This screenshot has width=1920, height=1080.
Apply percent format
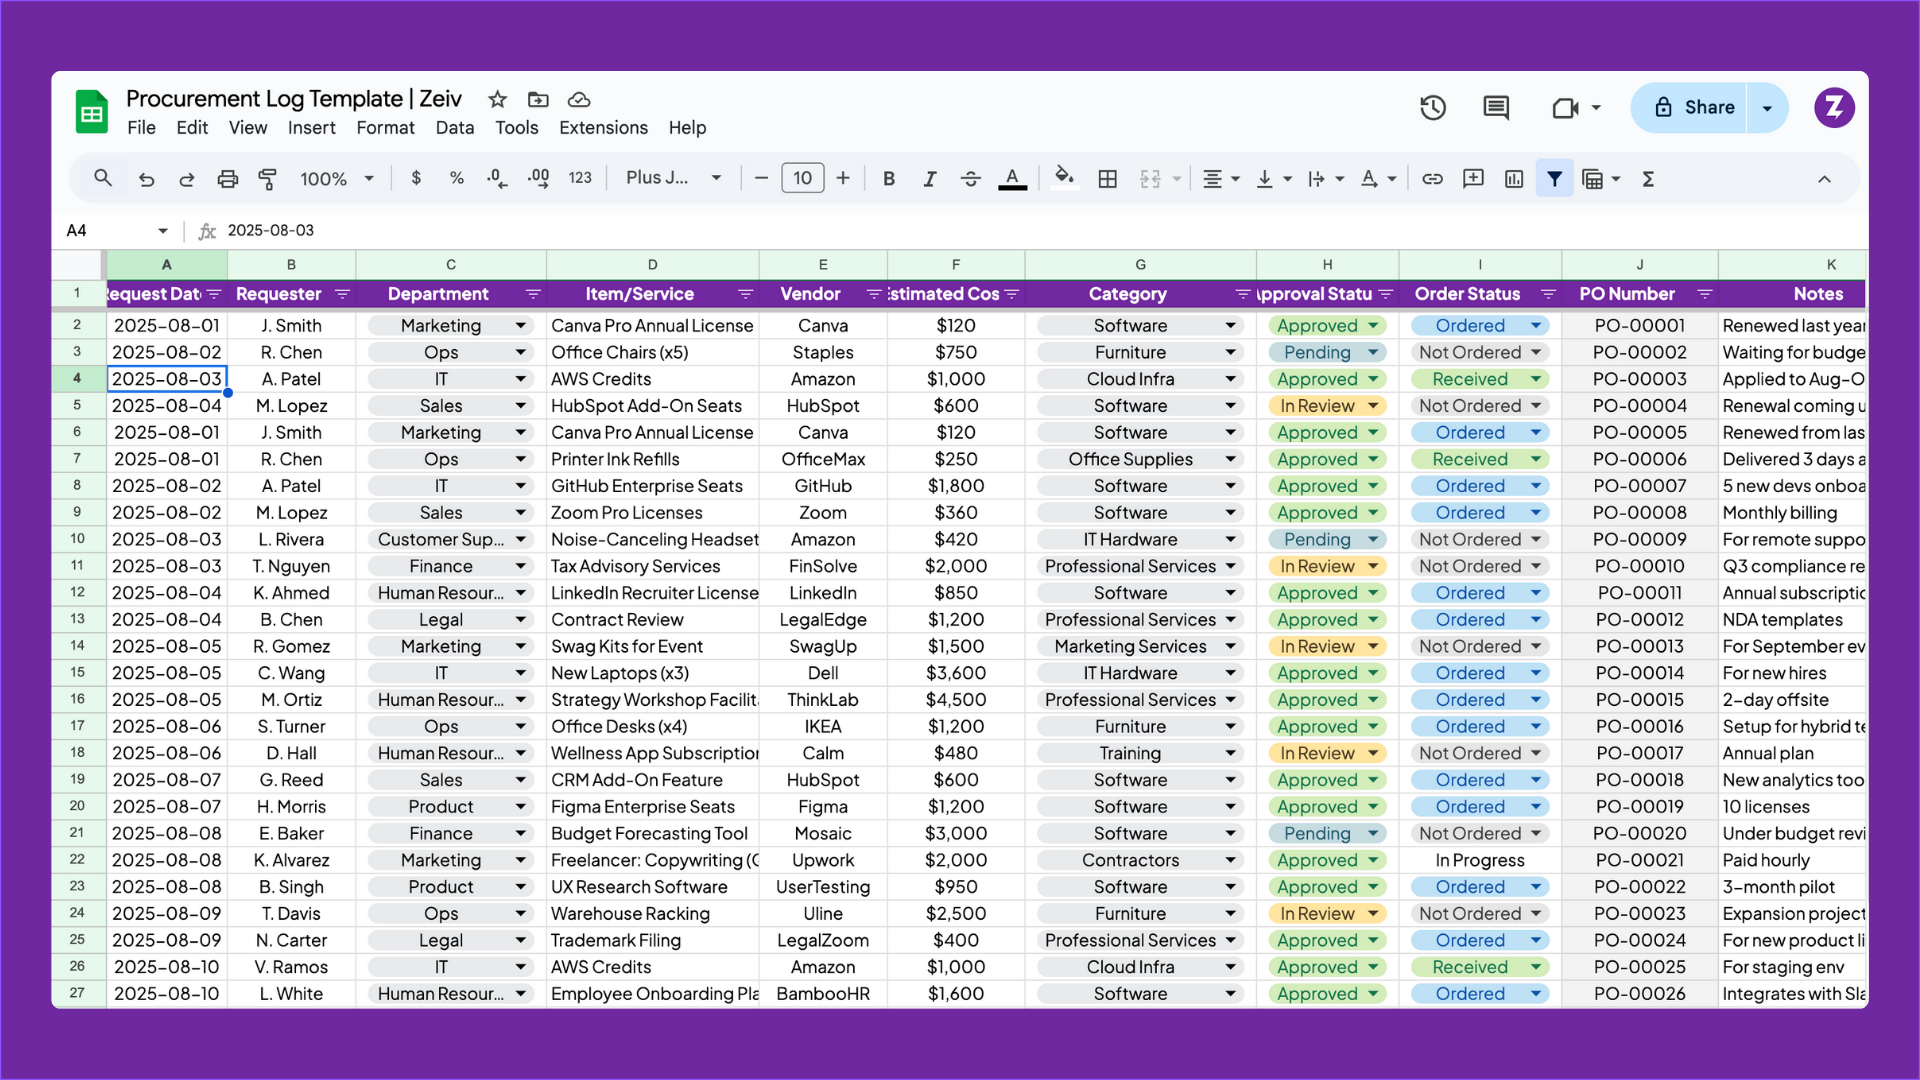tap(457, 178)
